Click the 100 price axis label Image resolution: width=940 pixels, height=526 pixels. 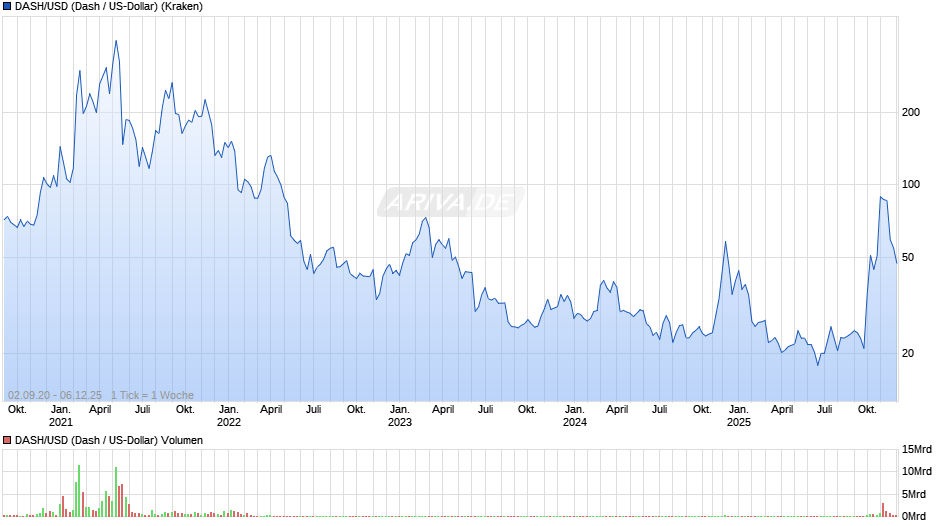pos(911,184)
